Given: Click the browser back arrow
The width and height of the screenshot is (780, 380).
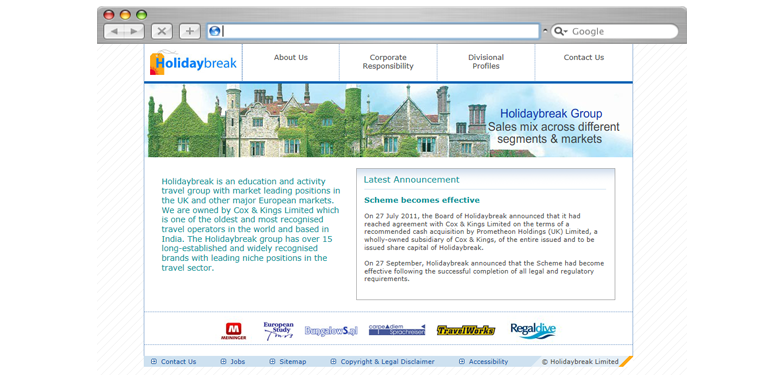Looking at the screenshot, I should pos(114,31).
